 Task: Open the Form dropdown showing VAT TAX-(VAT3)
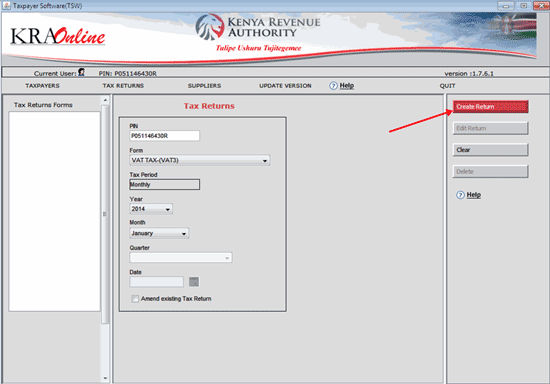click(200, 160)
